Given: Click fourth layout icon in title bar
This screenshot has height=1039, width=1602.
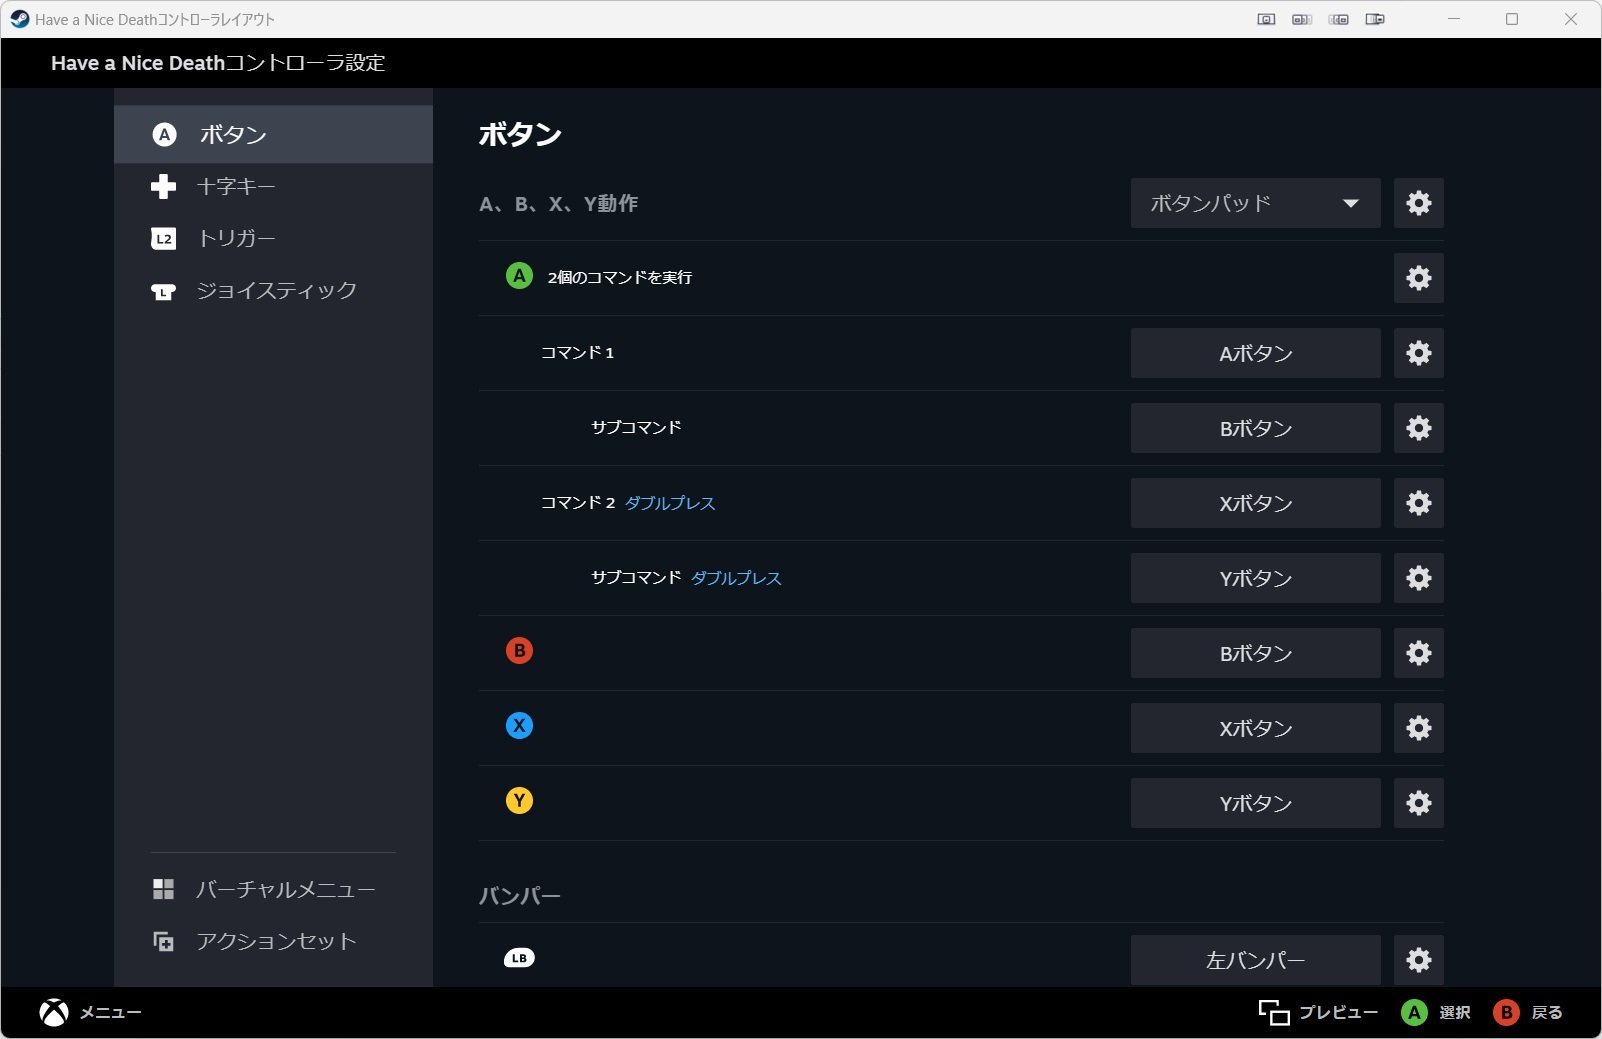Looking at the screenshot, I should [x=1375, y=19].
